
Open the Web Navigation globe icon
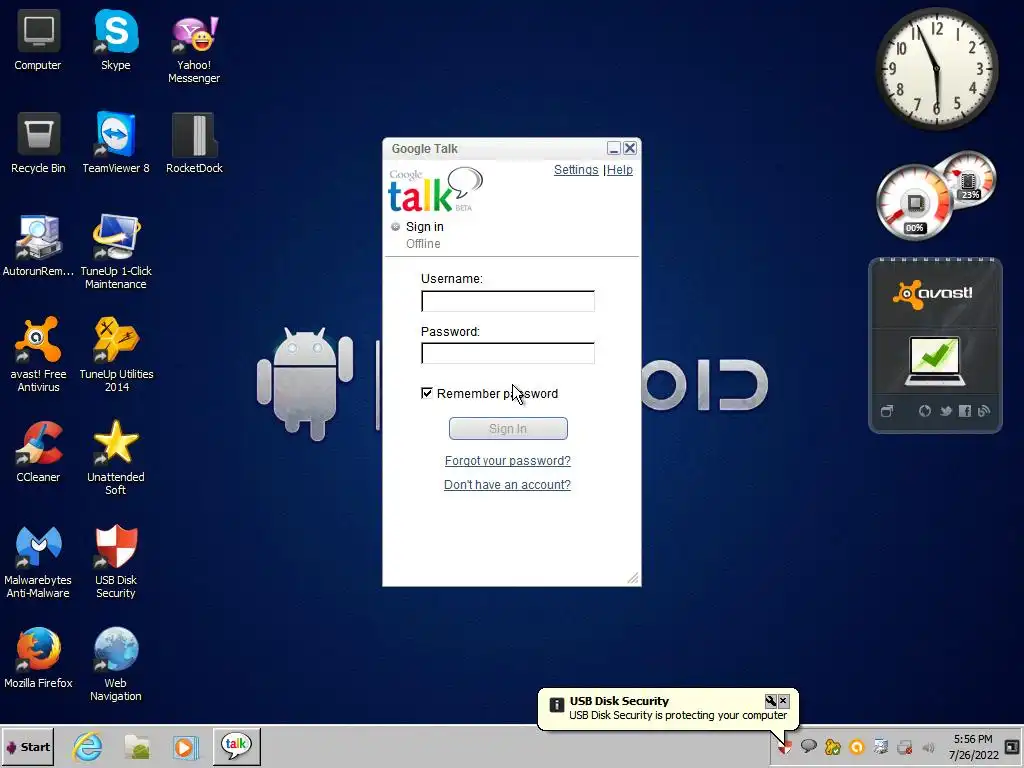[116, 665]
